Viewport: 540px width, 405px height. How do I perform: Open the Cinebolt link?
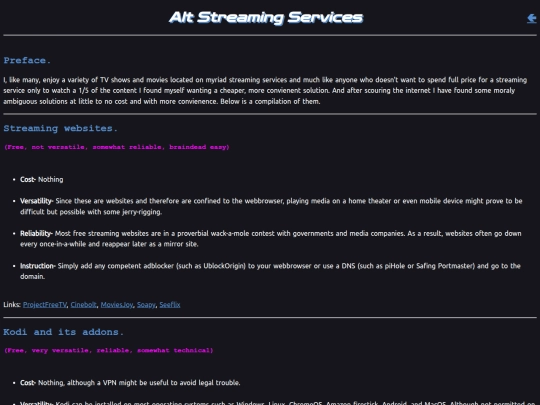click(83, 305)
